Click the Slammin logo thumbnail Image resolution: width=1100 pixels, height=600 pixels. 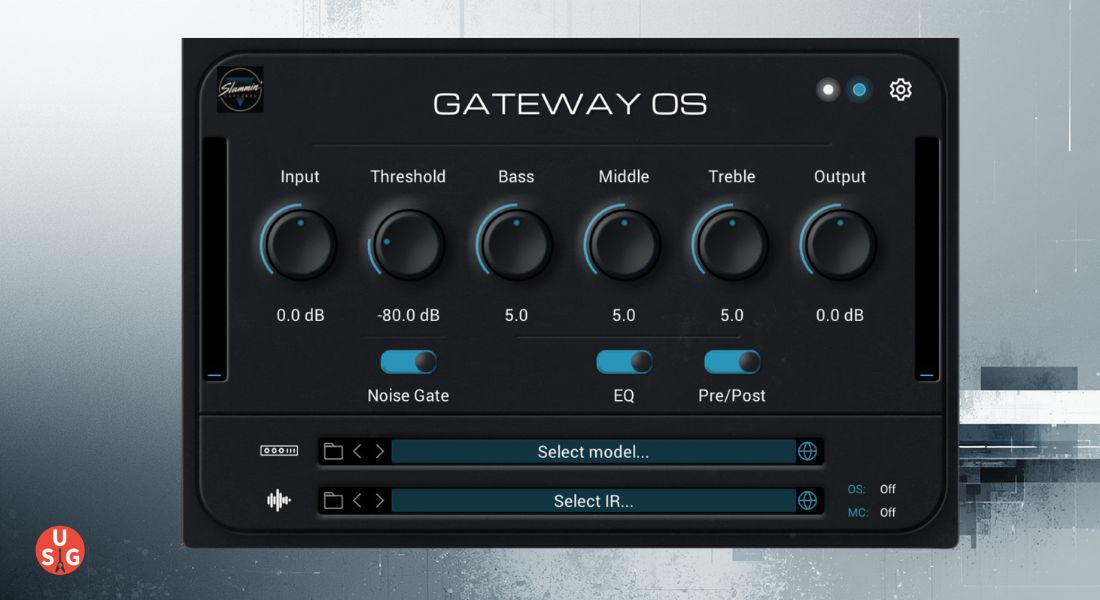click(x=240, y=90)
